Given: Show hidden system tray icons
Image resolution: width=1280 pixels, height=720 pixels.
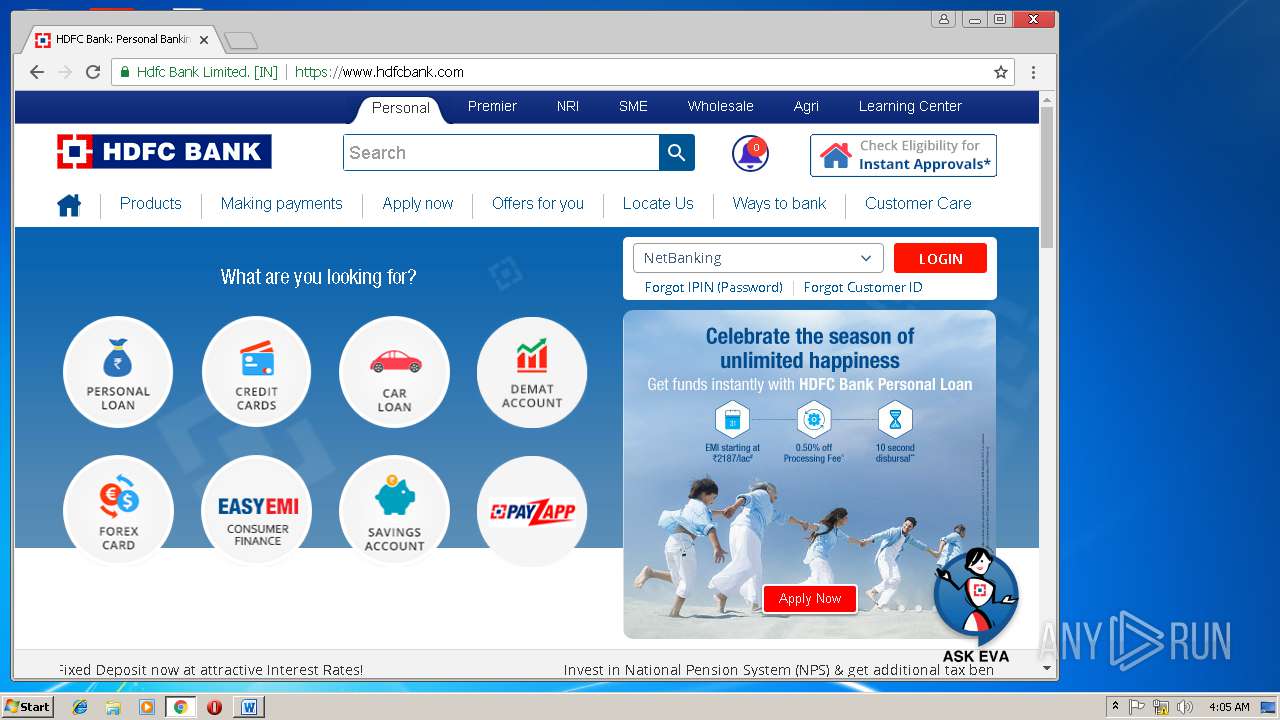Looking at the screenshot, I should click(x=1115, y=707).
